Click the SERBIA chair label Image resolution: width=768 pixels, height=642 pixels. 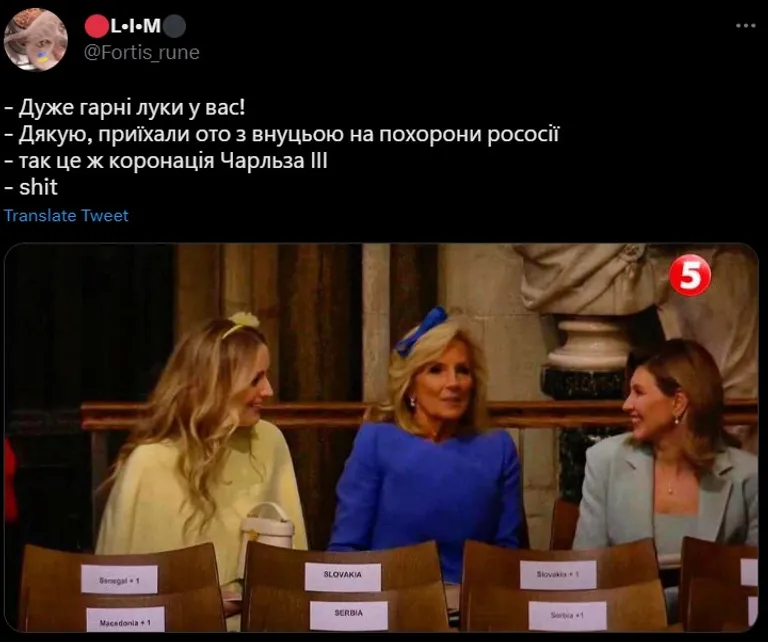pyautogui.click(x=349, y=614)
